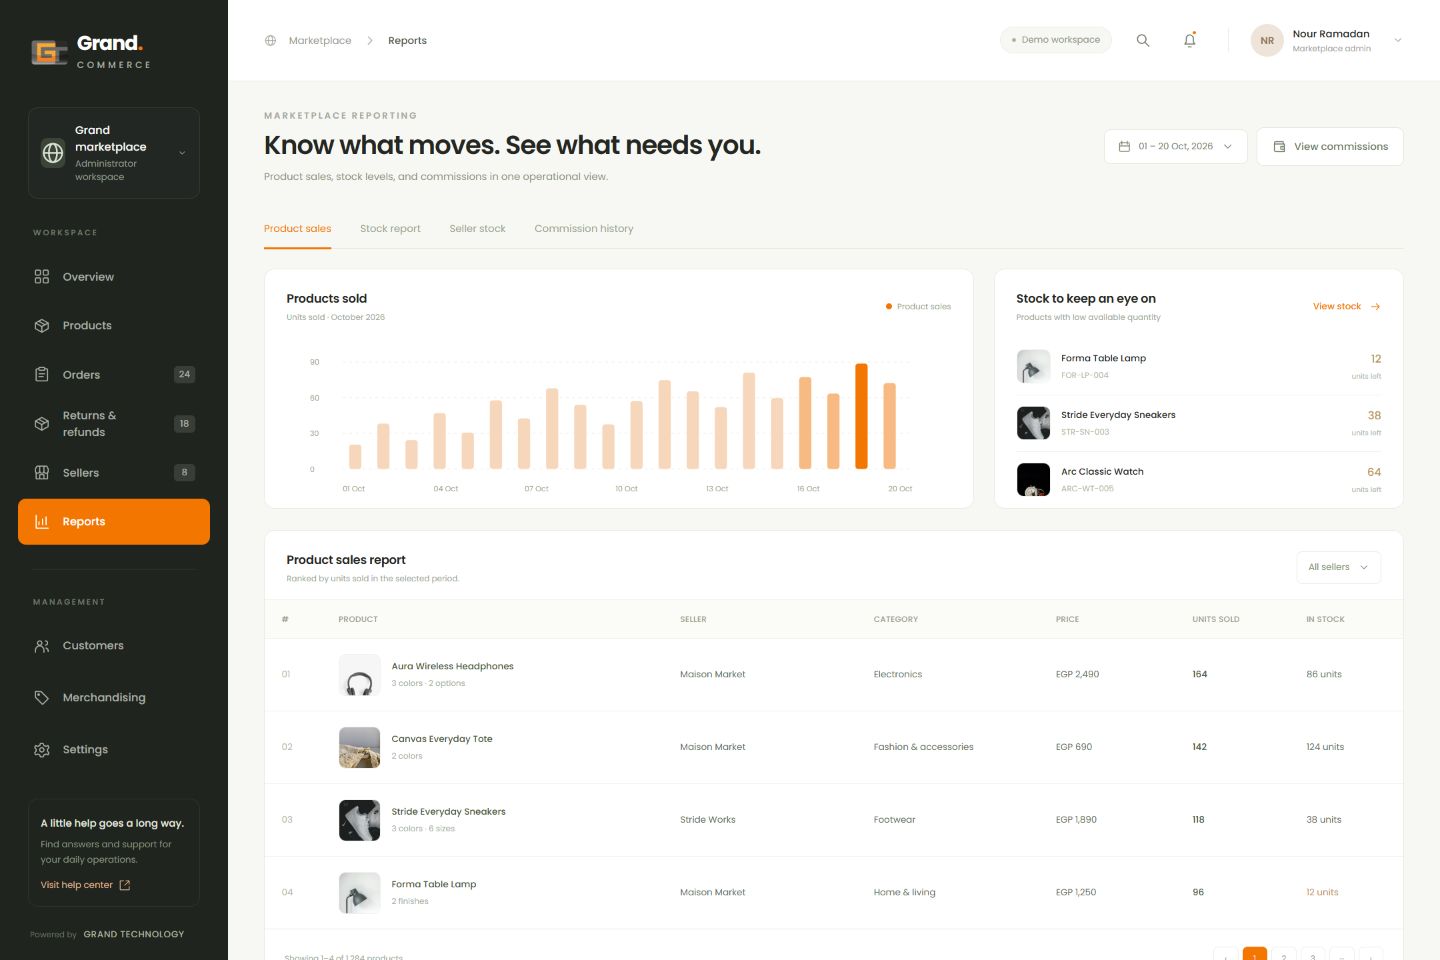Viewport: 1440px width, 960px height.
Task: Click the View commissions button
Action: [1330, 146]
